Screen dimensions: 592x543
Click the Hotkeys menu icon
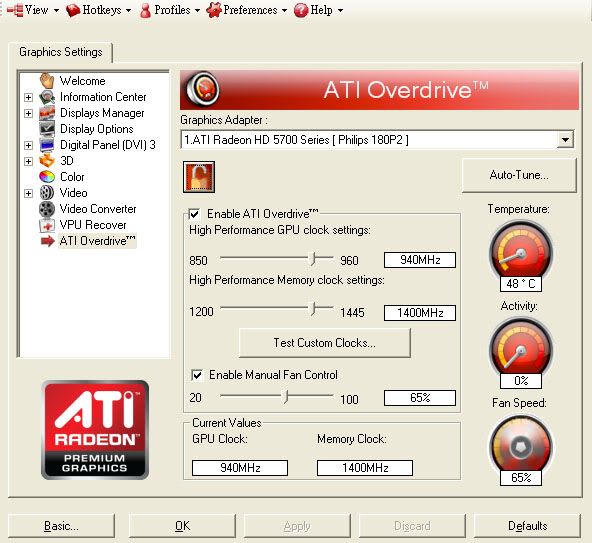(x=73, y=10)
